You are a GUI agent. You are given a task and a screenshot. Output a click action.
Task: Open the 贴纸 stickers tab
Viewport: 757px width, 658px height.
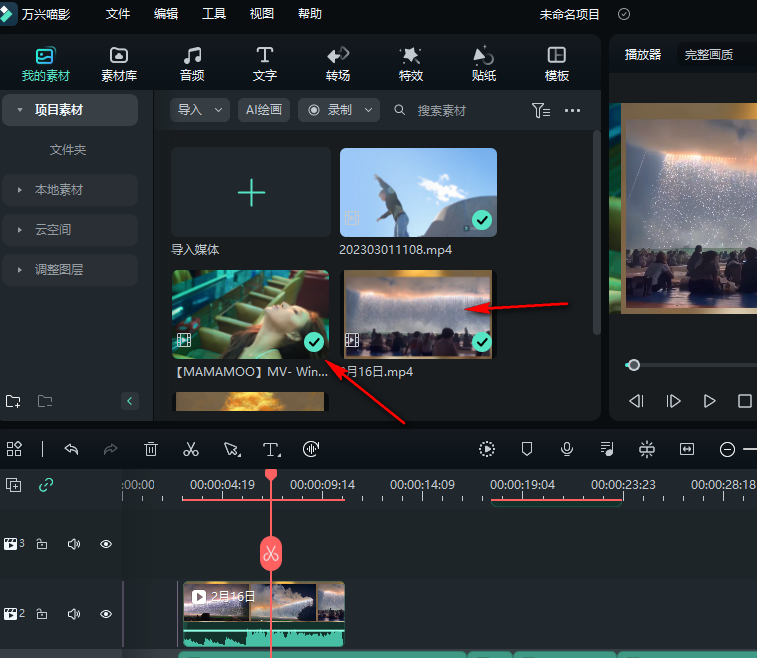[484, 64]
